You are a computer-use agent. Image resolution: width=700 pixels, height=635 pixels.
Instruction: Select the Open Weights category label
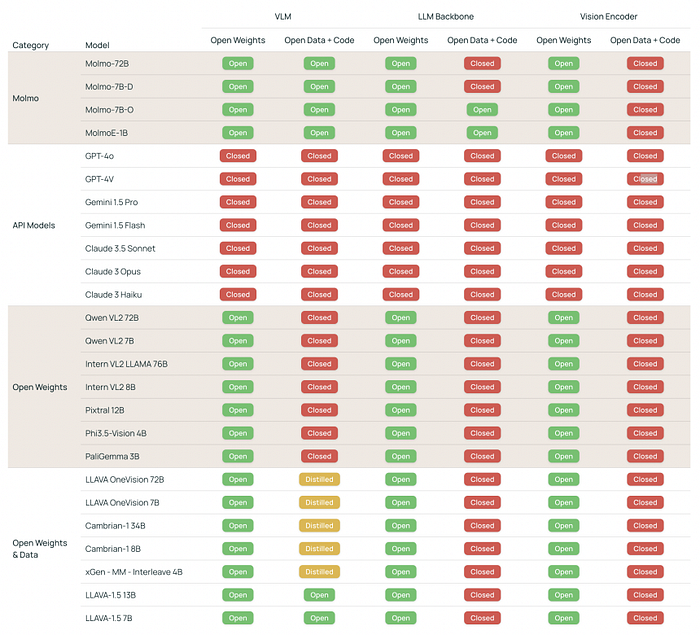point(40,387)
